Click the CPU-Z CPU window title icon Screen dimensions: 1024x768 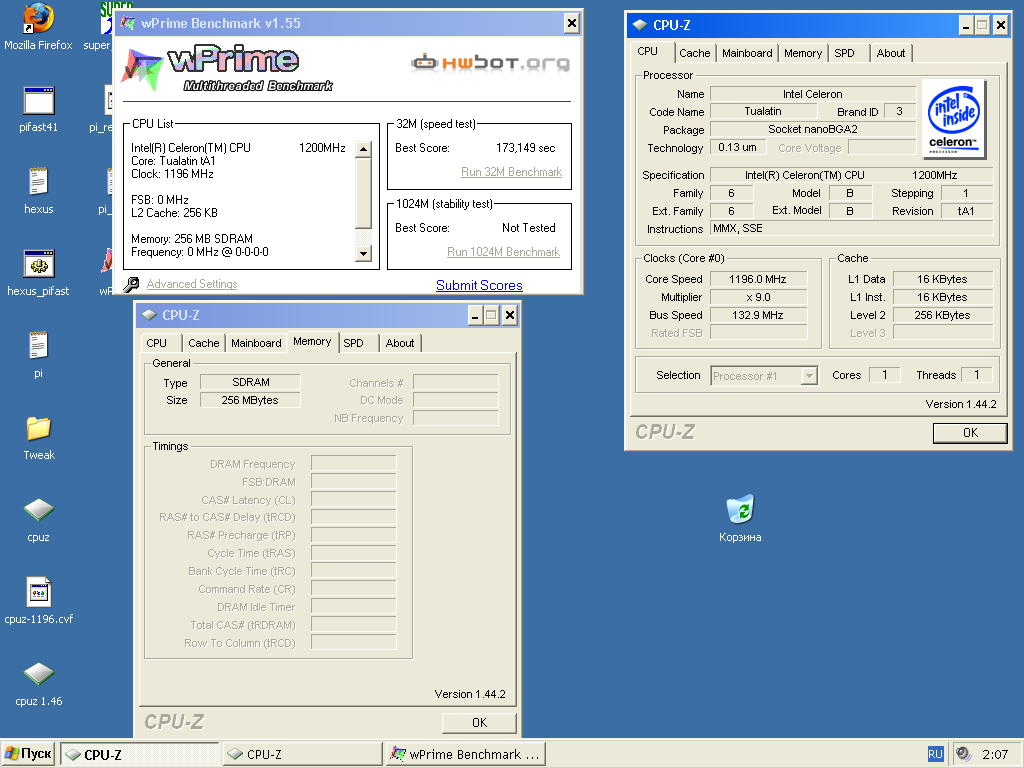[640, 25]
